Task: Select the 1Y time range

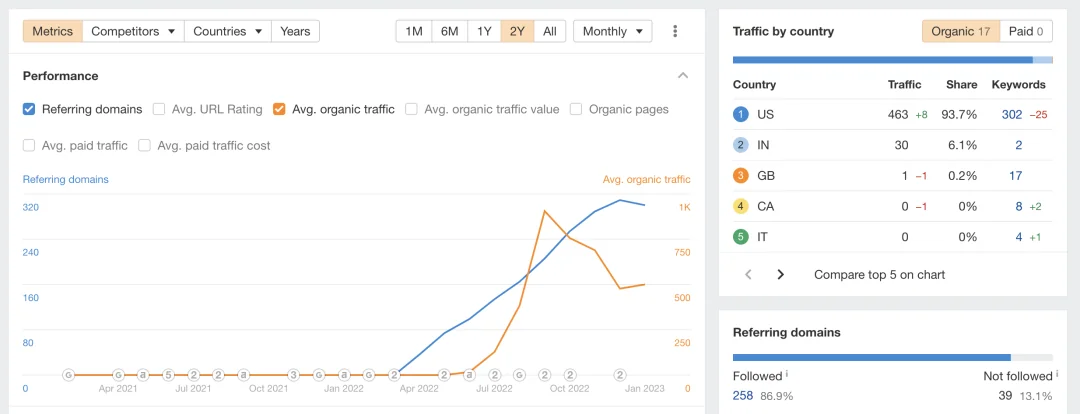Action: click(484, 31)
